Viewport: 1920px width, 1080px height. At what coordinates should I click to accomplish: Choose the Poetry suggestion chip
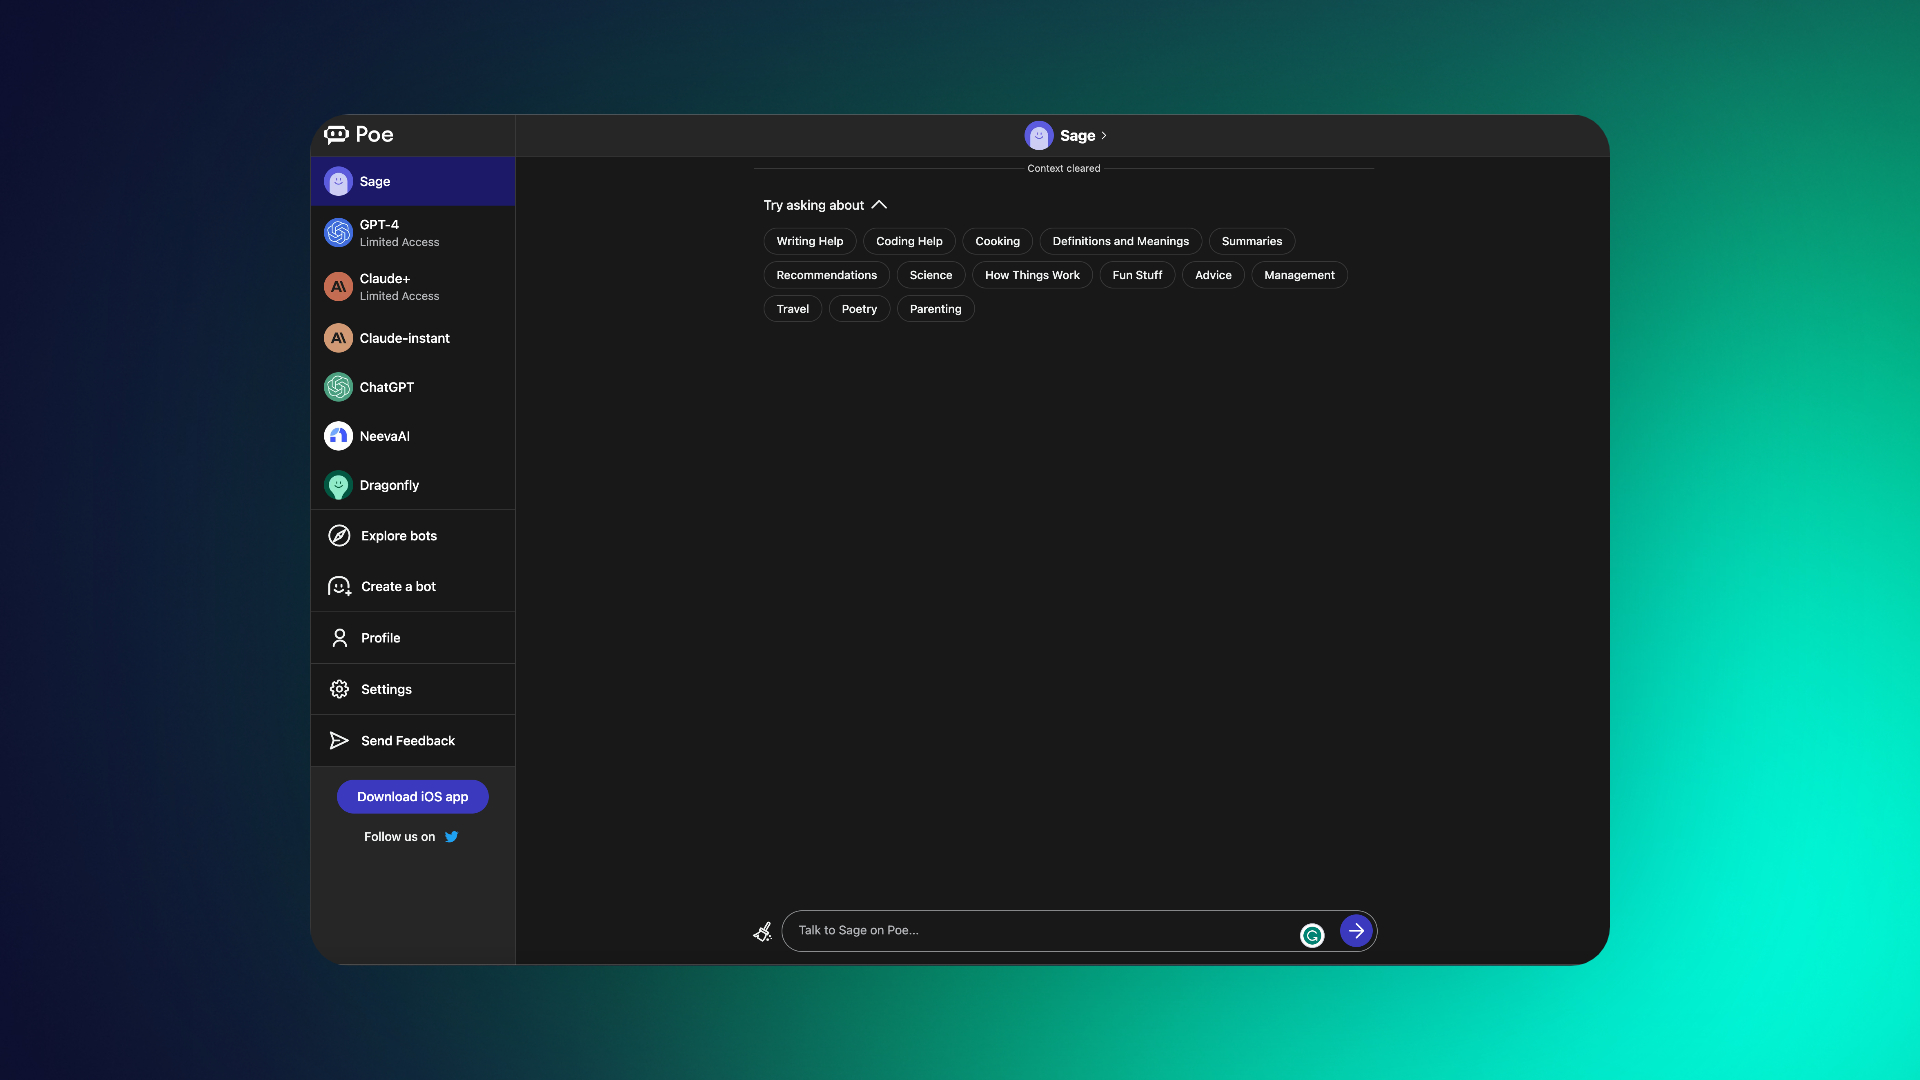859,309
